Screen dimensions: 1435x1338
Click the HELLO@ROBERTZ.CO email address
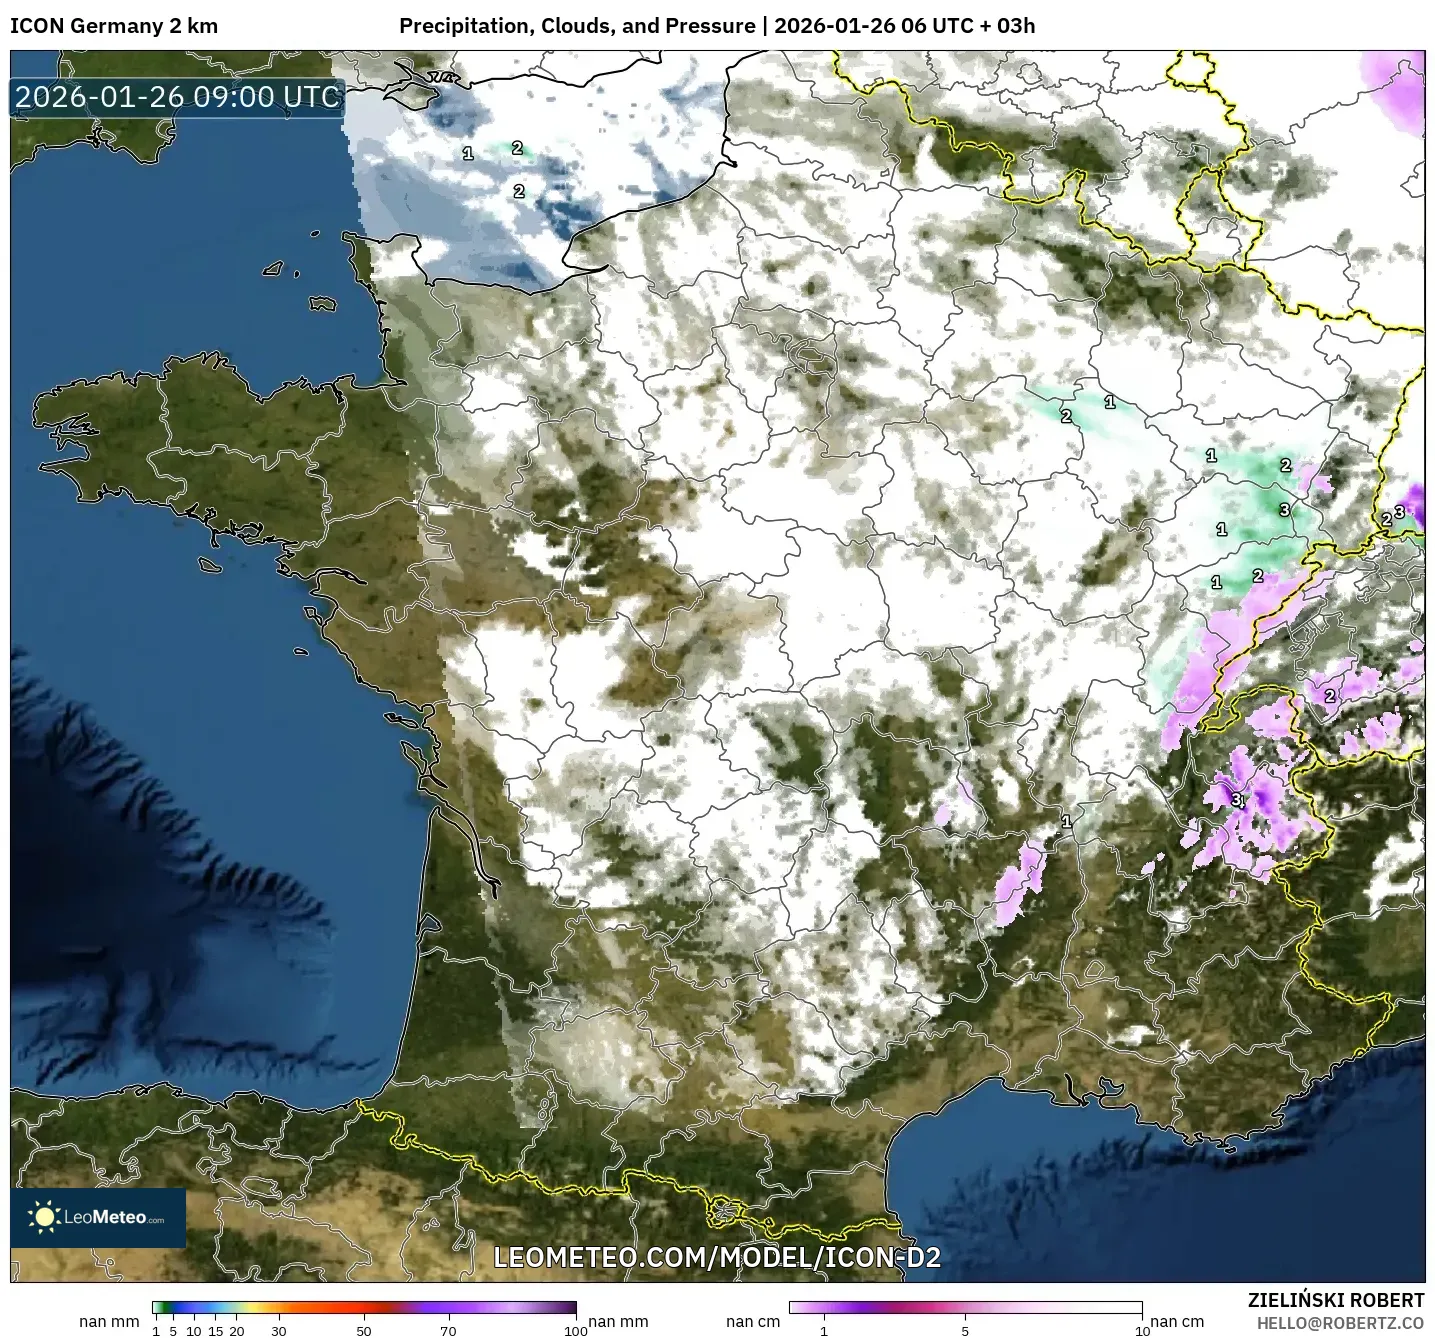pos(1340,1322)
